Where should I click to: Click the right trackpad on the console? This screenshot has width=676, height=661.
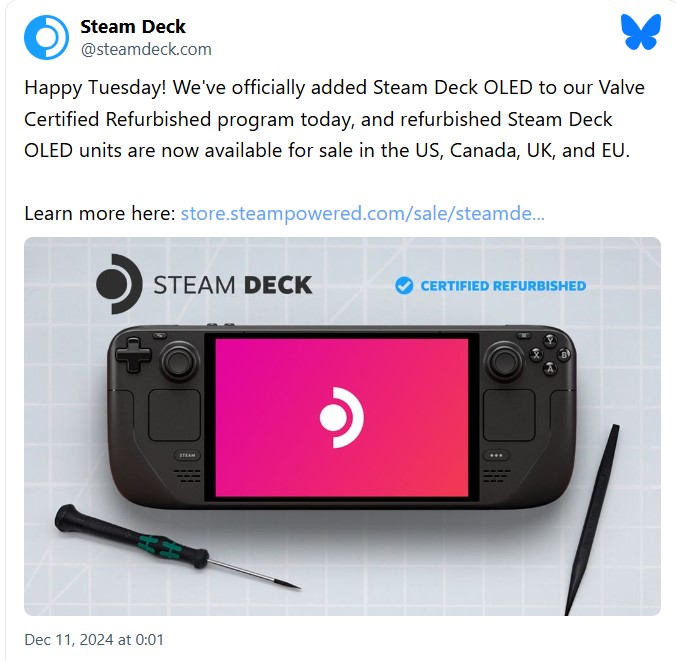click(x=509, y=415)
